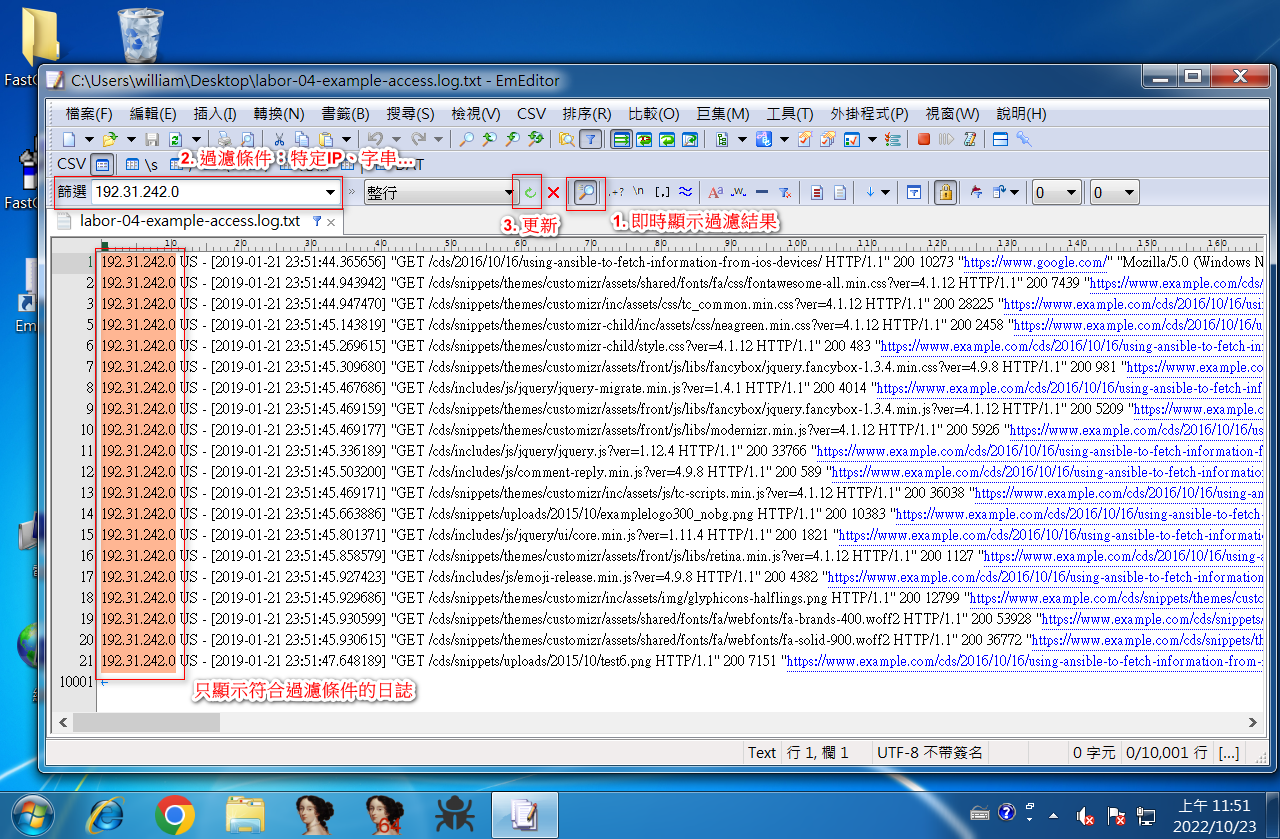Paste with the clipboard icon
Screen dimensions: 1280x839
326,139
